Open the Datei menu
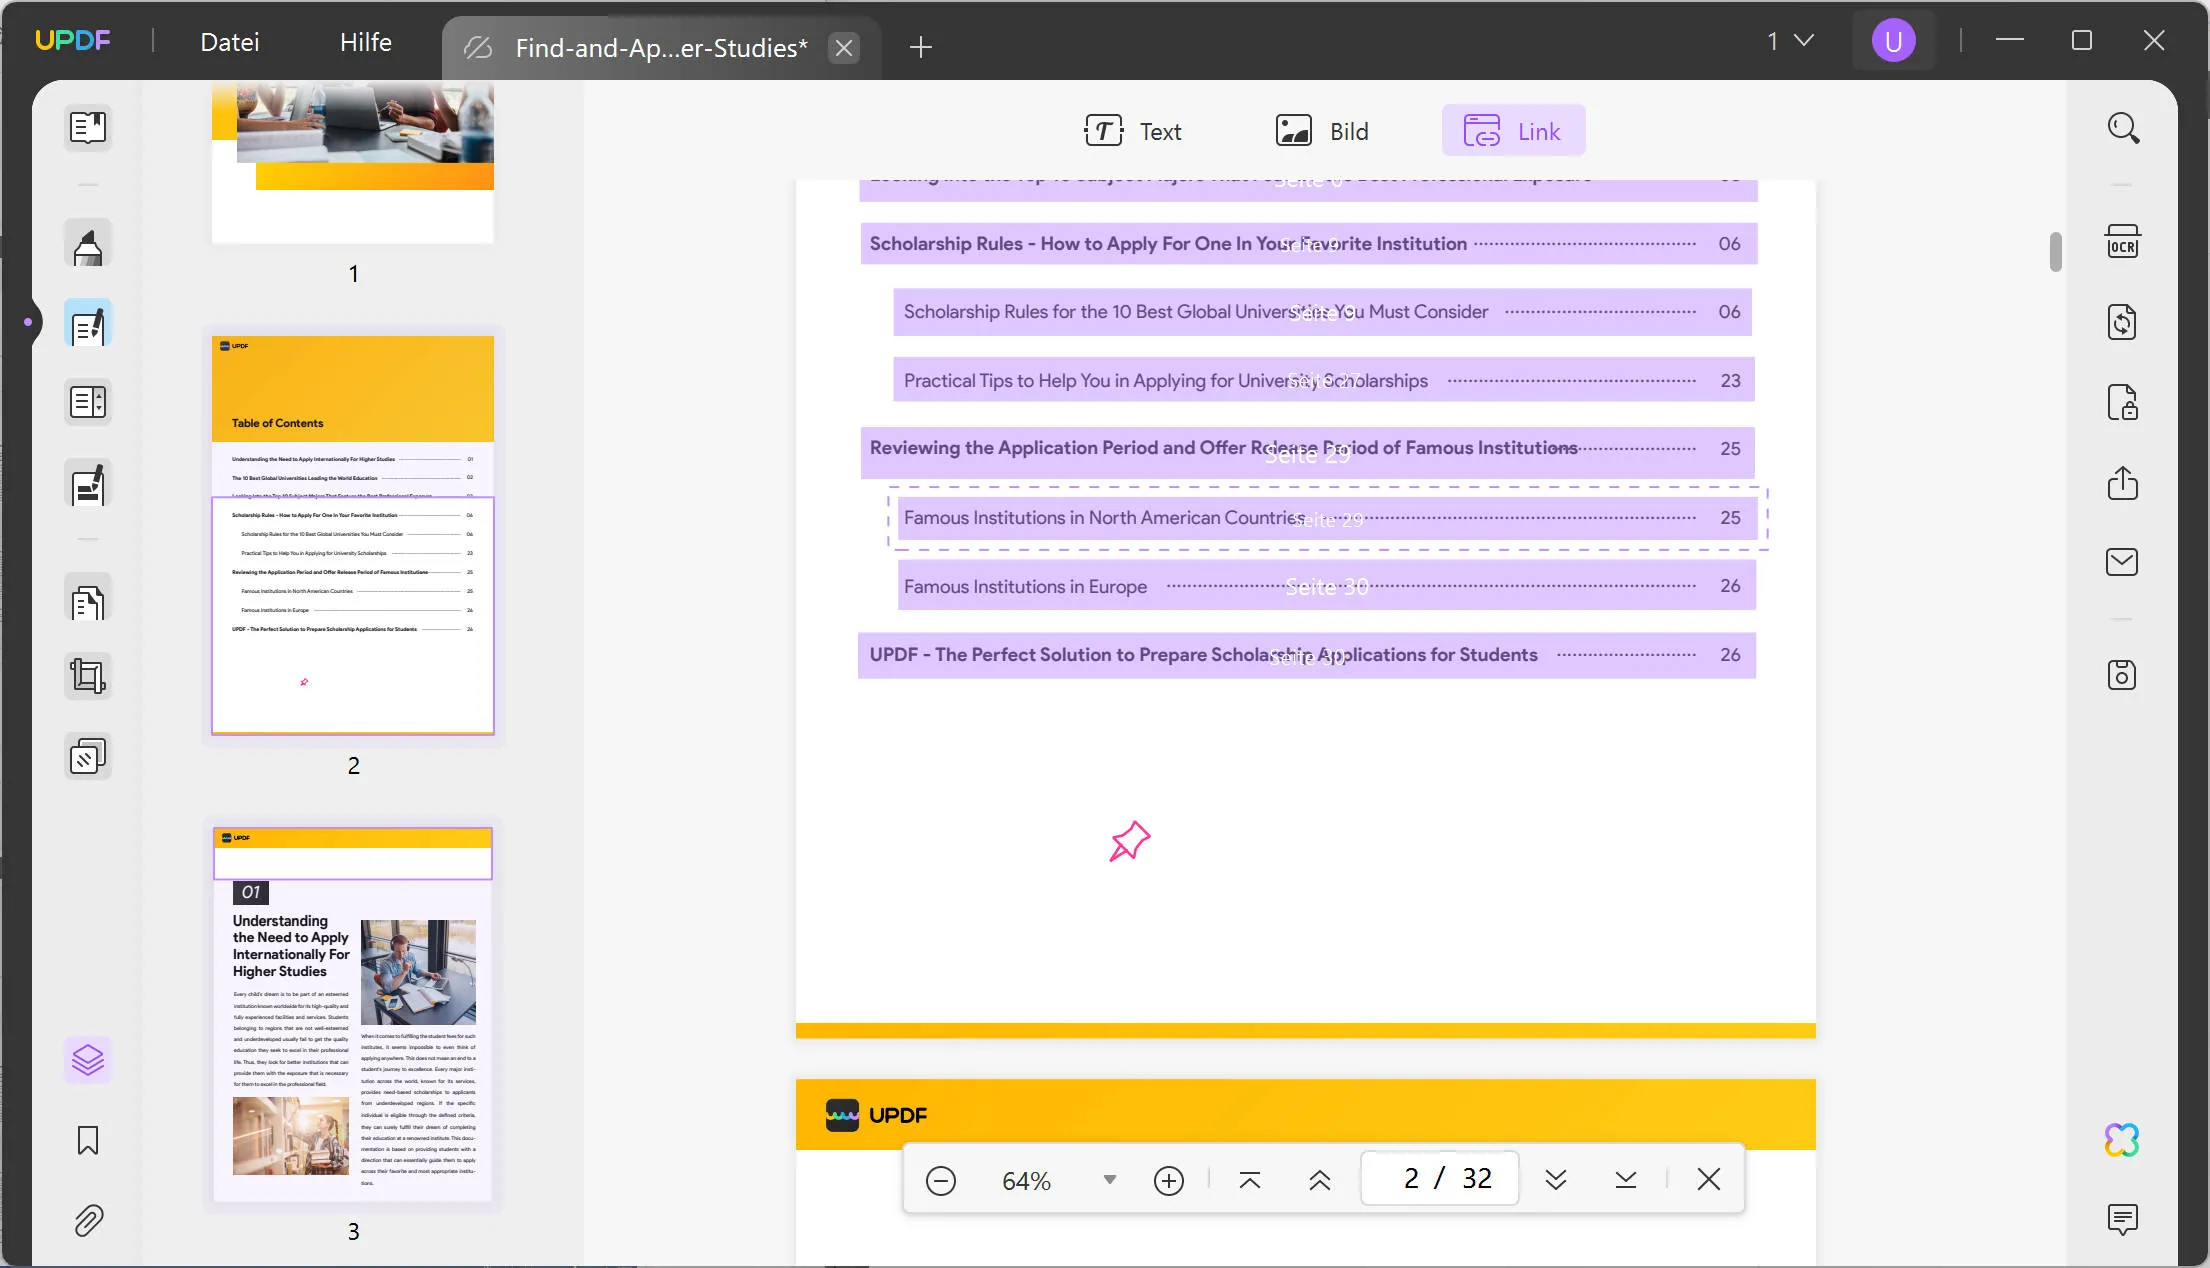 [x=230, y=42]
